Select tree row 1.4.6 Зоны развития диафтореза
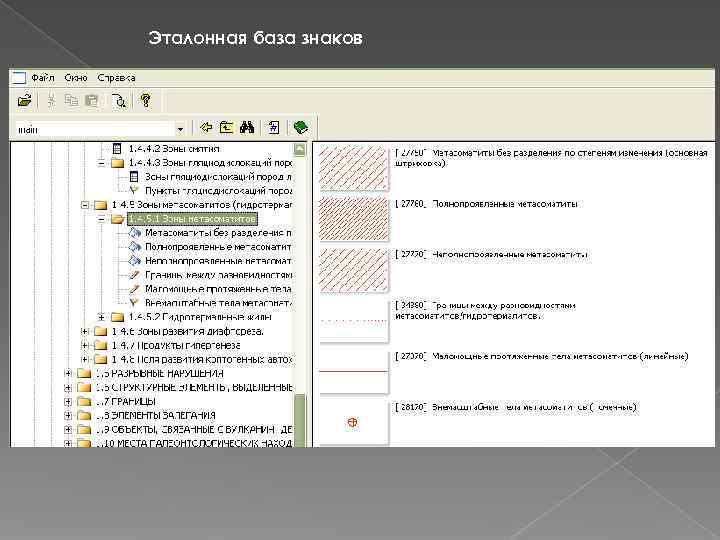 click(187, 331)
